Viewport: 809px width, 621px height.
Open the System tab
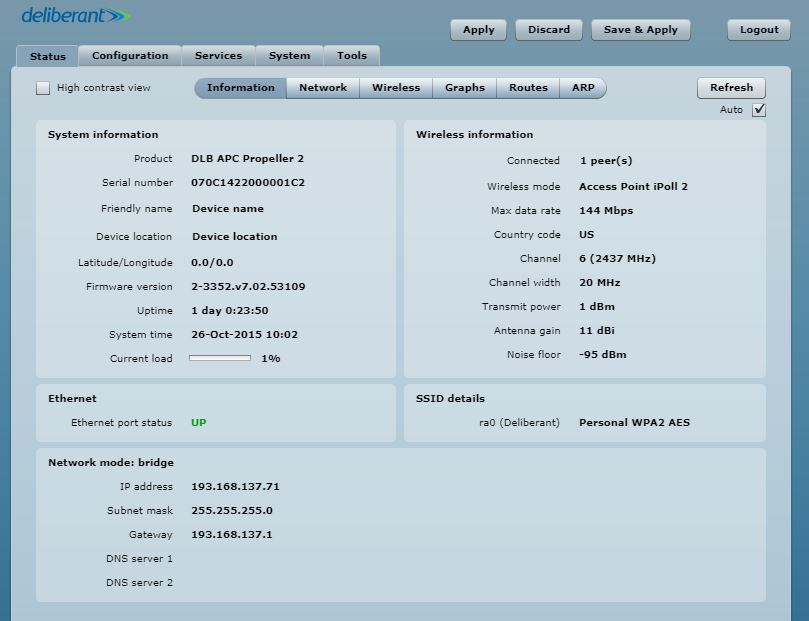tap(289, 56)
